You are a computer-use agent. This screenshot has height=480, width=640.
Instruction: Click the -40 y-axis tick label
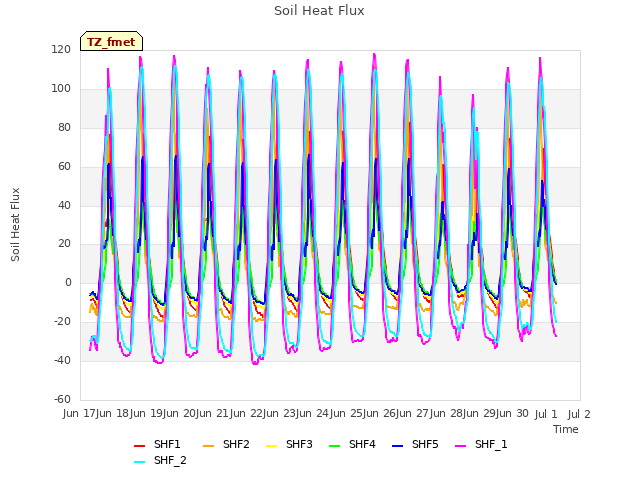tap(62, 360)
